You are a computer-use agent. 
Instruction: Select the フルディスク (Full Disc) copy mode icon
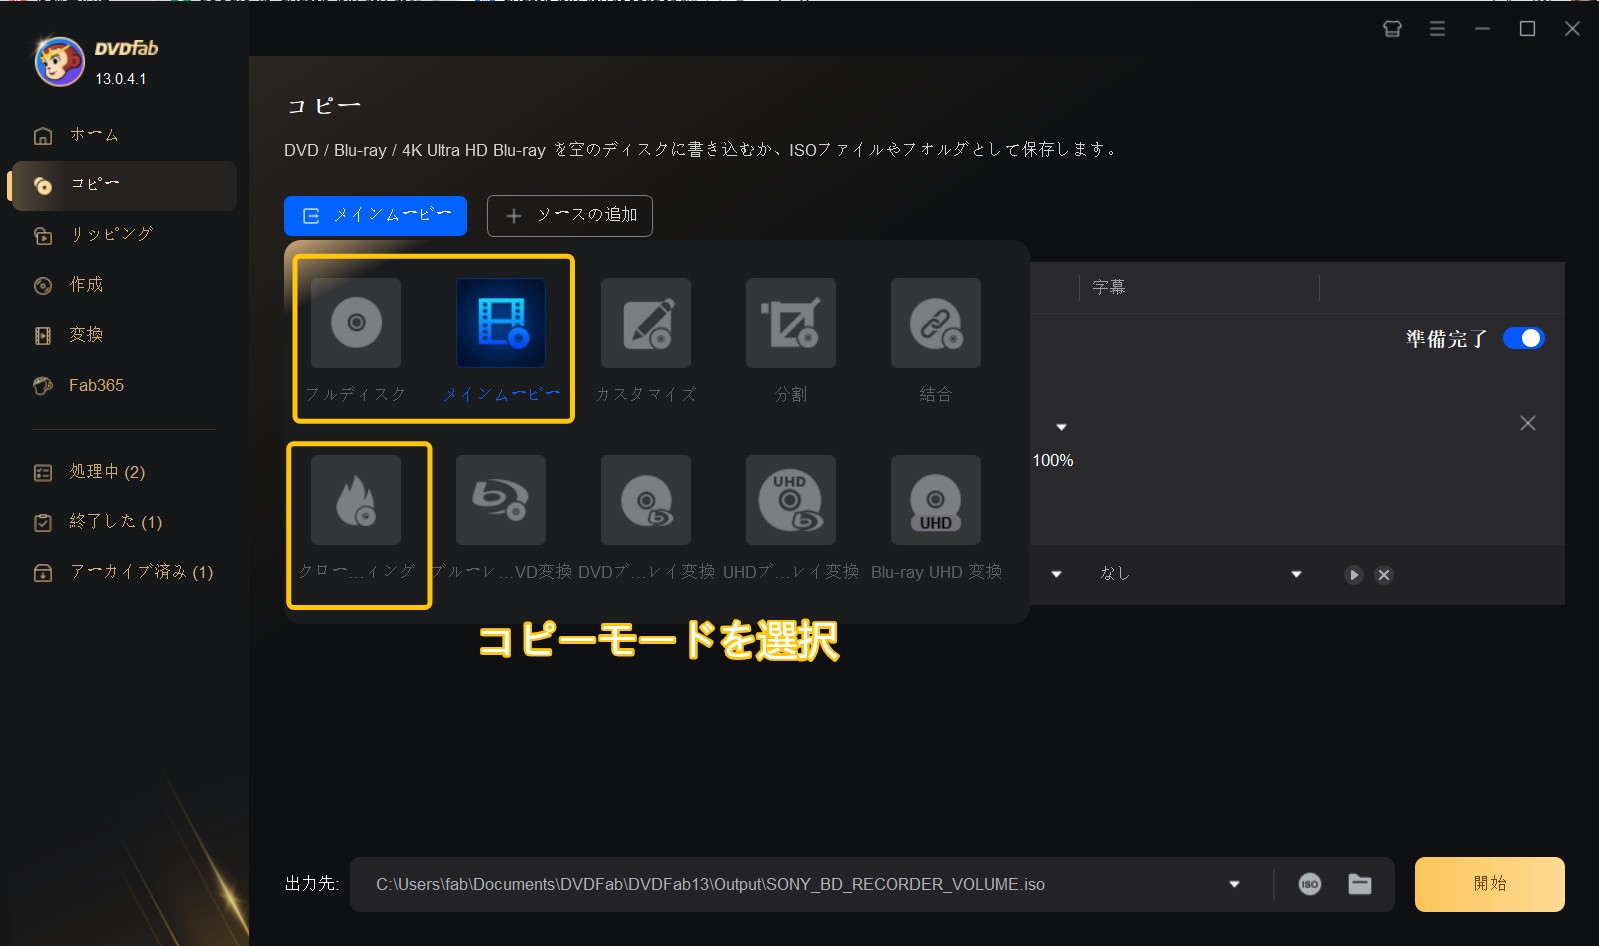point(356,323)
